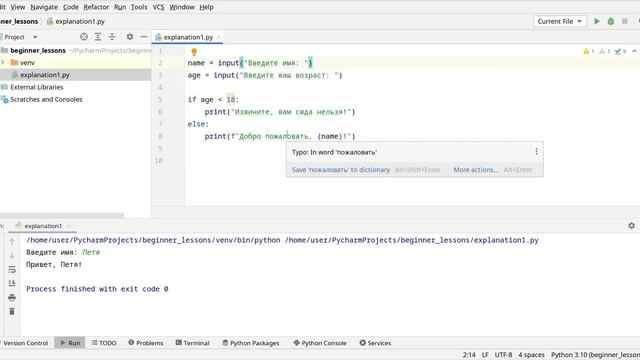Open Python Packages tool window

click(251, 343)
